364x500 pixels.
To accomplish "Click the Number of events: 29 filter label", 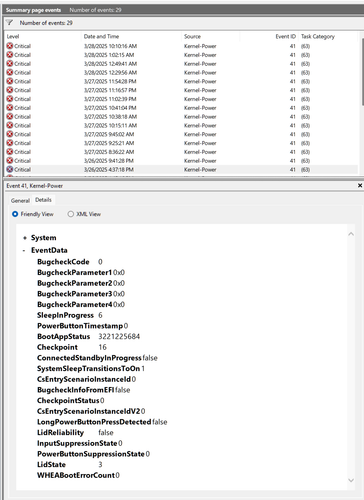I will tap(46, 23).
